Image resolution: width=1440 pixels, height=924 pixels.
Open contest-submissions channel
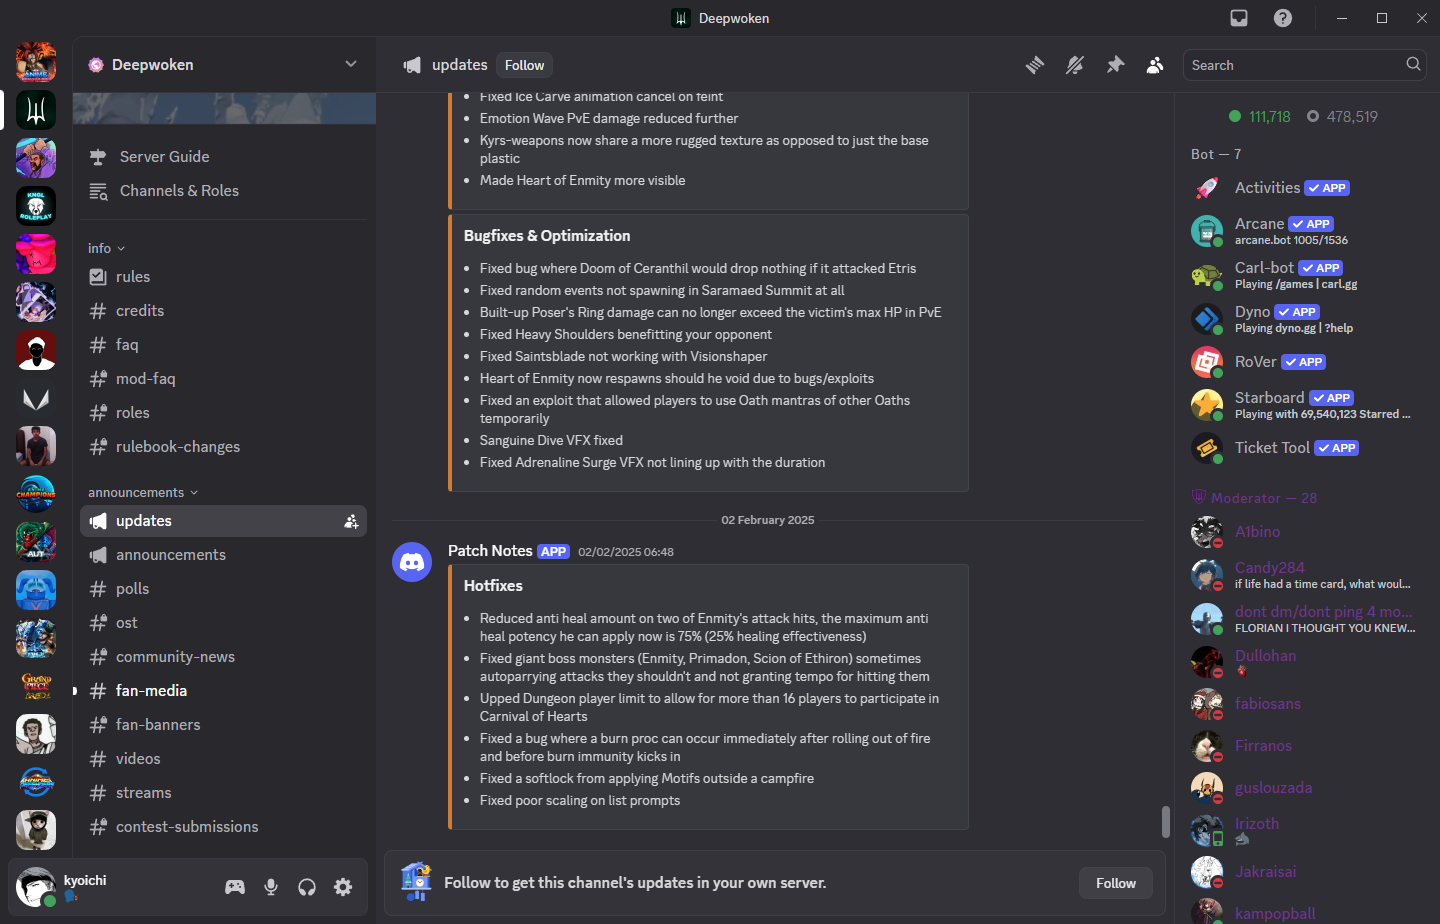click(224, 827)
